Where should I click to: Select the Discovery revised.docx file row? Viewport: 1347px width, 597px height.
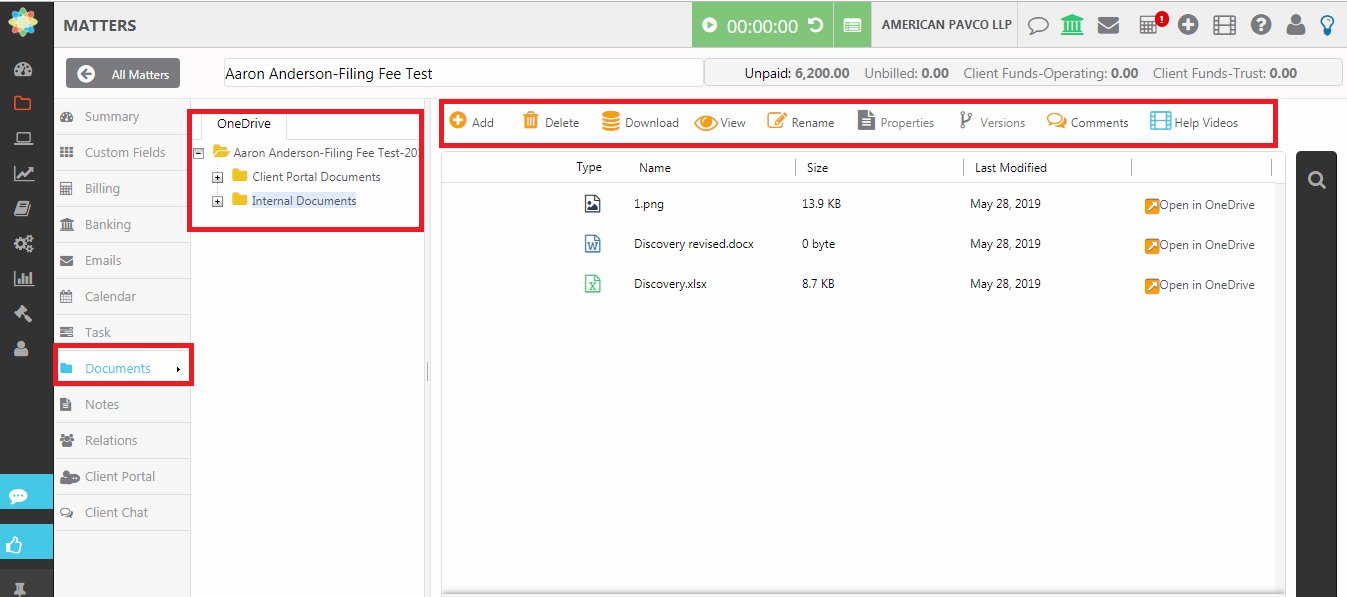(693, 244)
